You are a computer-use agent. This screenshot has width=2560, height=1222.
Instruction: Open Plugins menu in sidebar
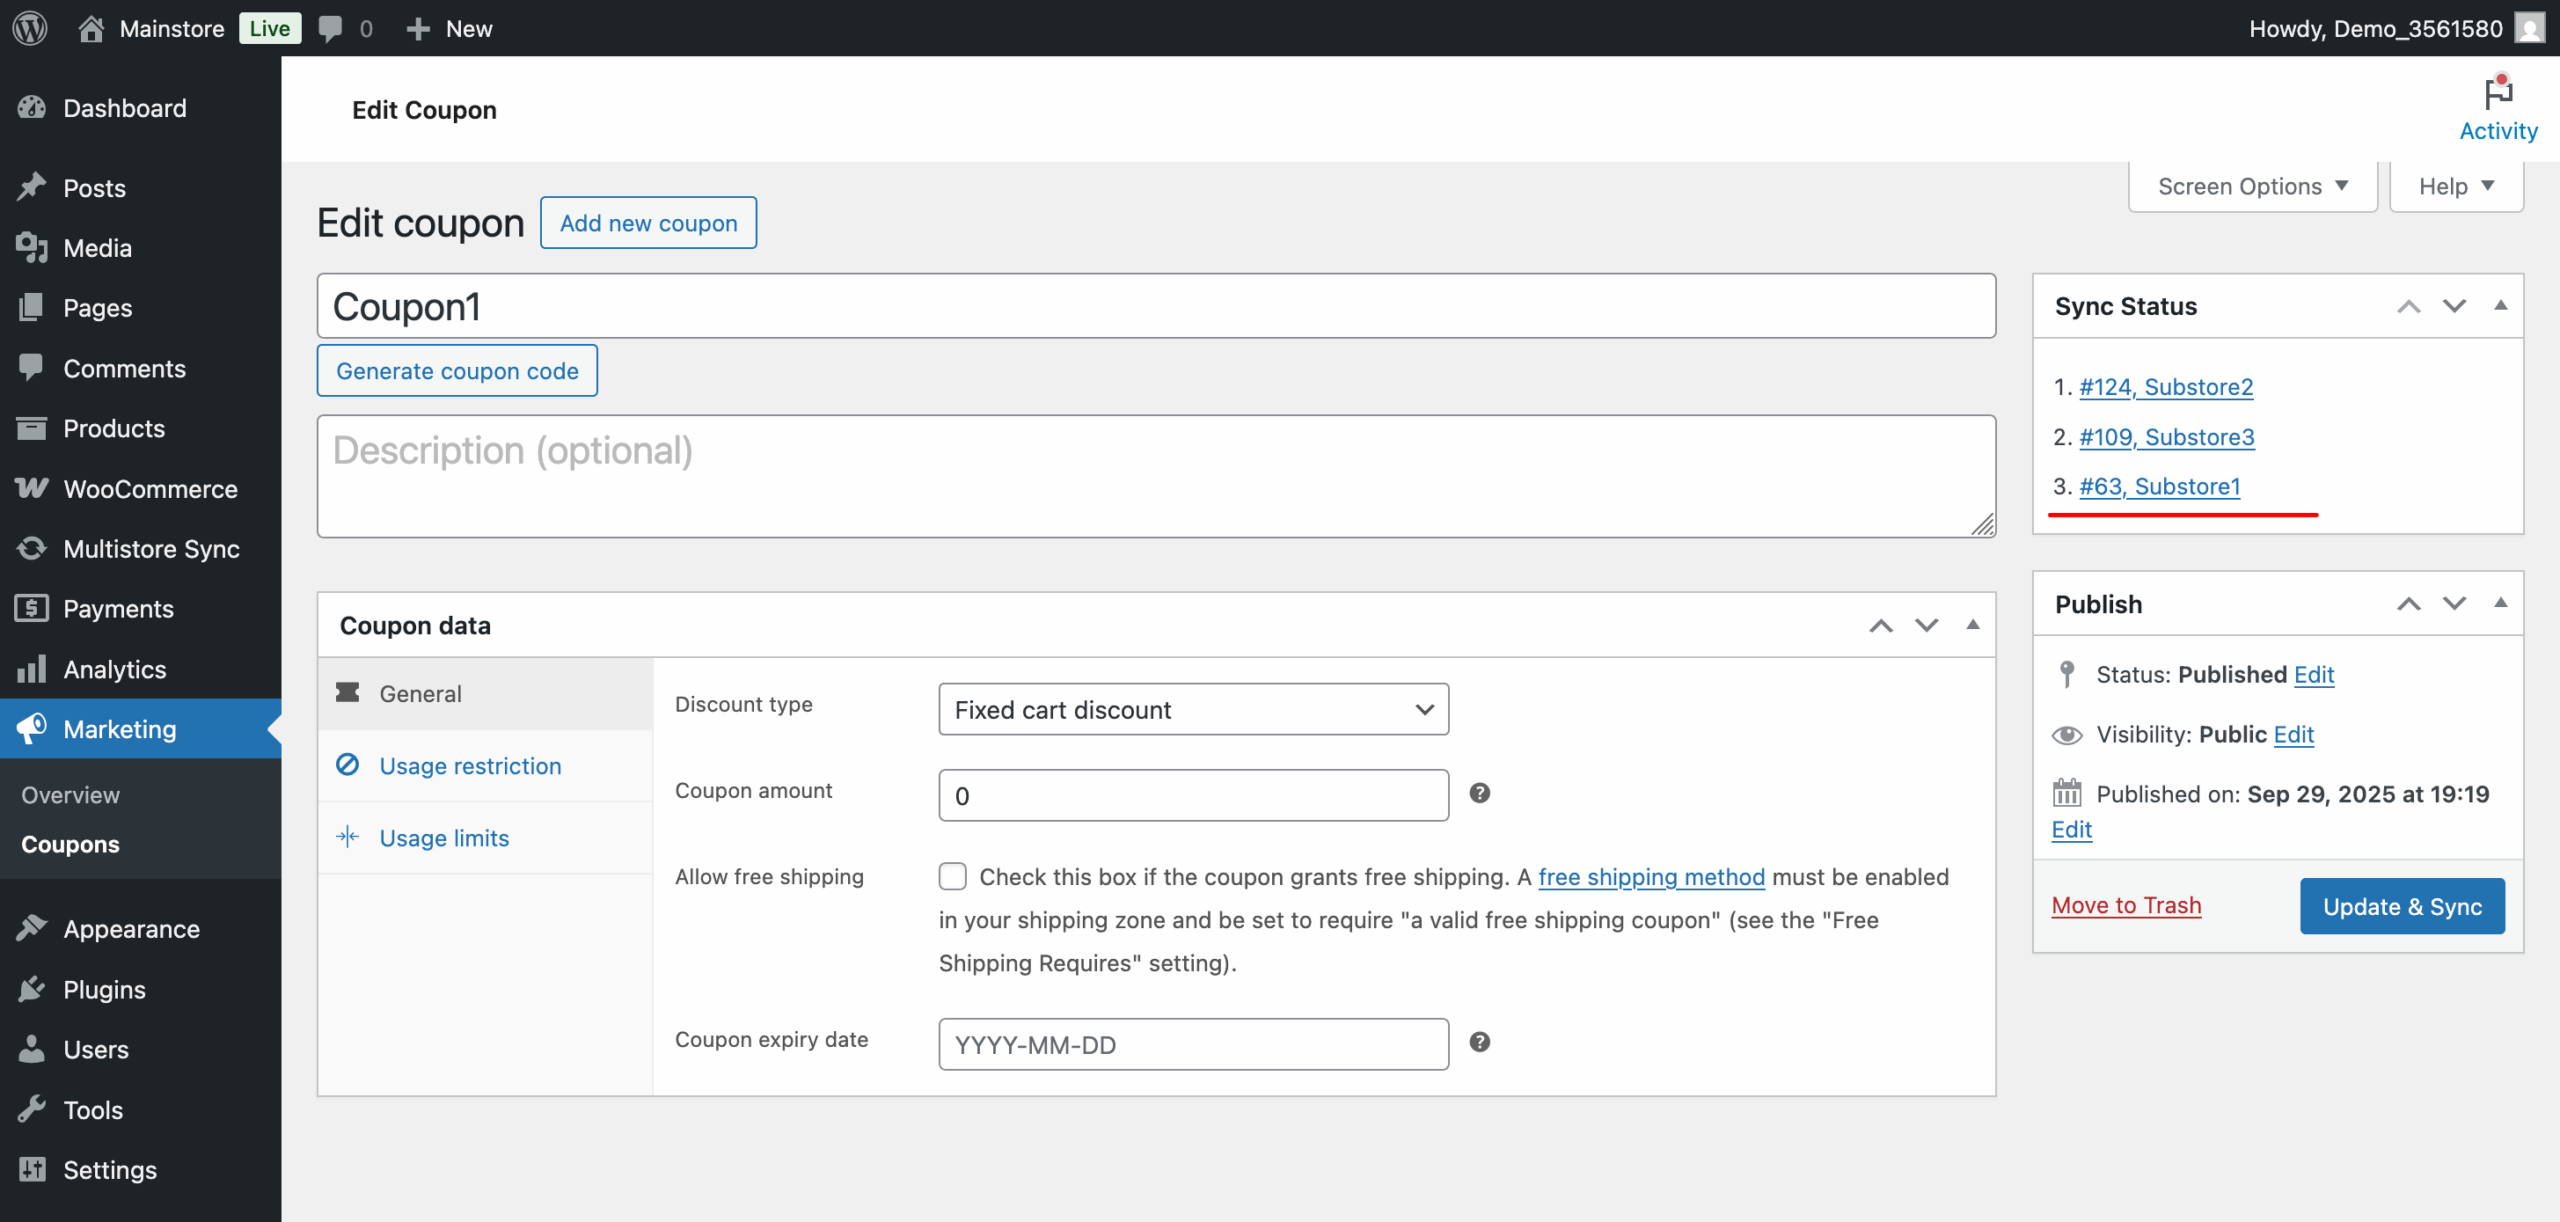coord(104,989)
